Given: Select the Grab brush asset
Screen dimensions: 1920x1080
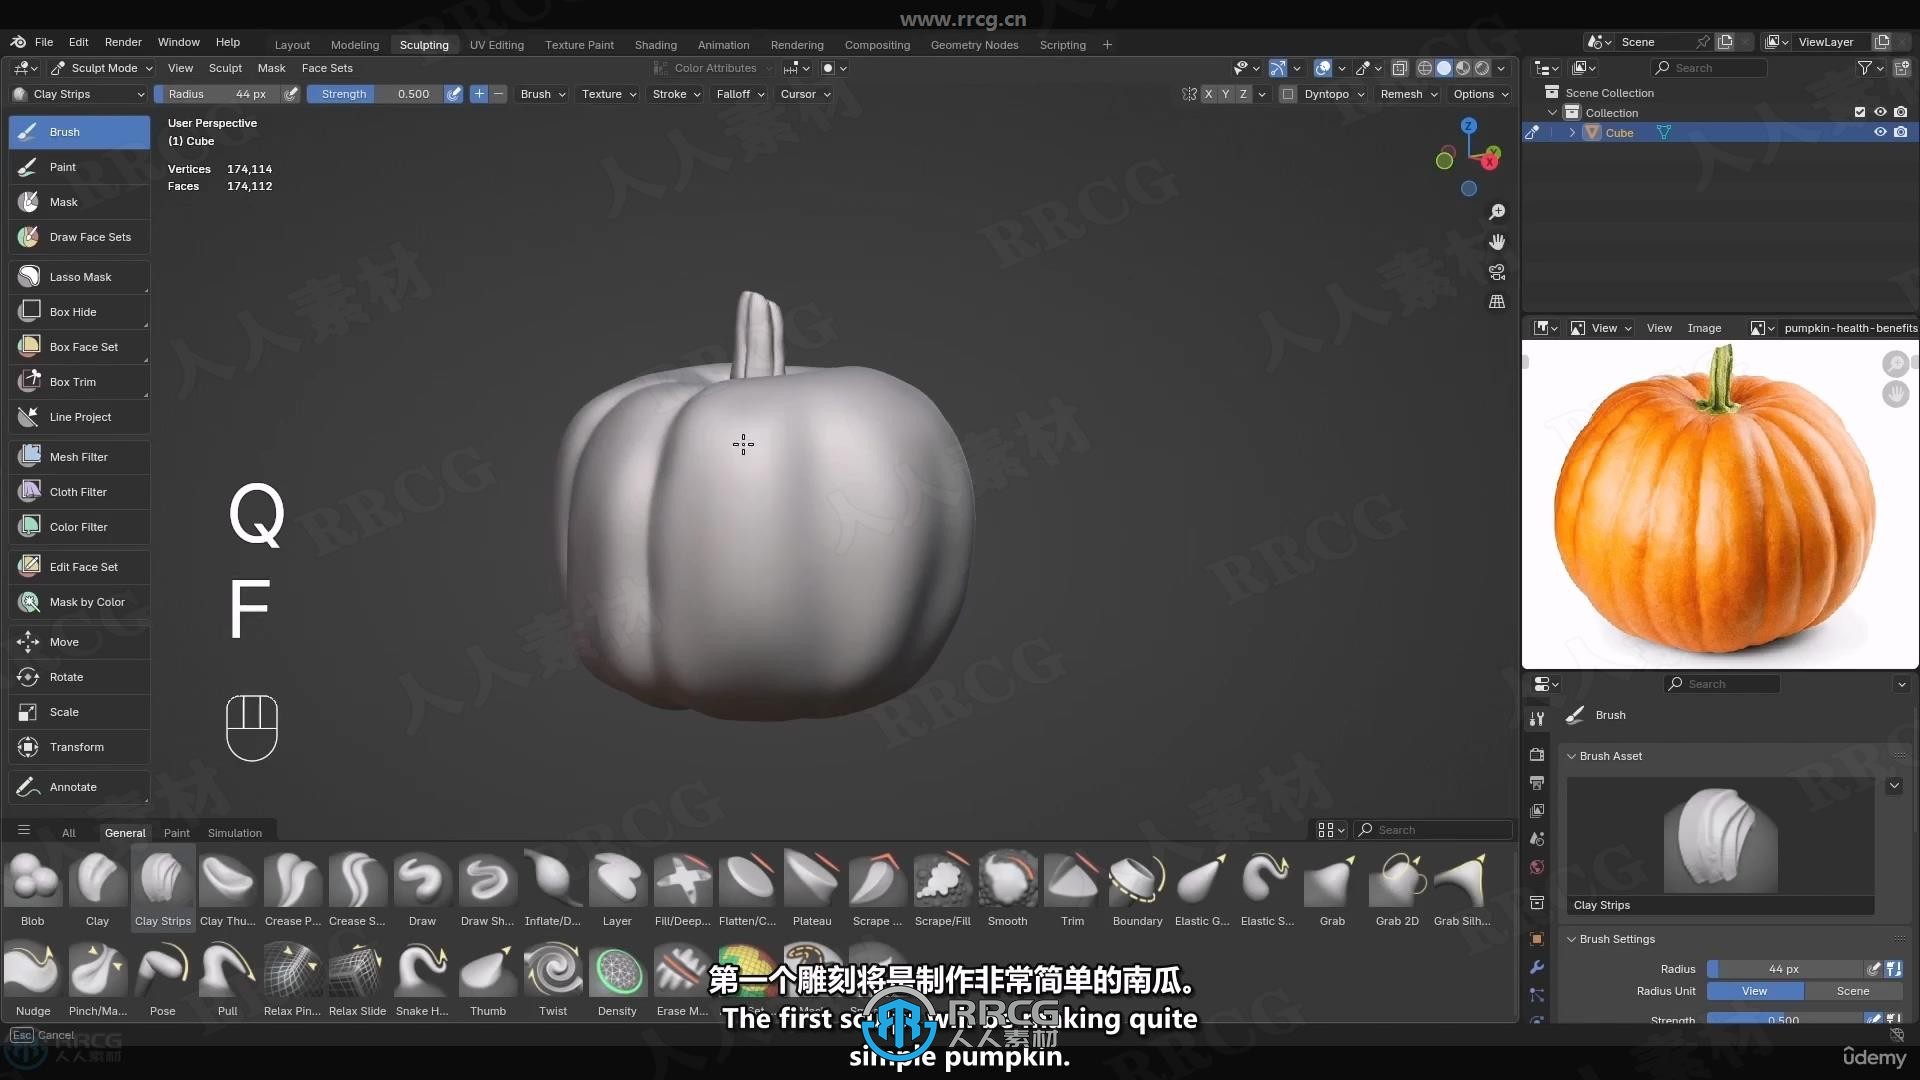Looking at the screenshot, I should point(1332,889).
